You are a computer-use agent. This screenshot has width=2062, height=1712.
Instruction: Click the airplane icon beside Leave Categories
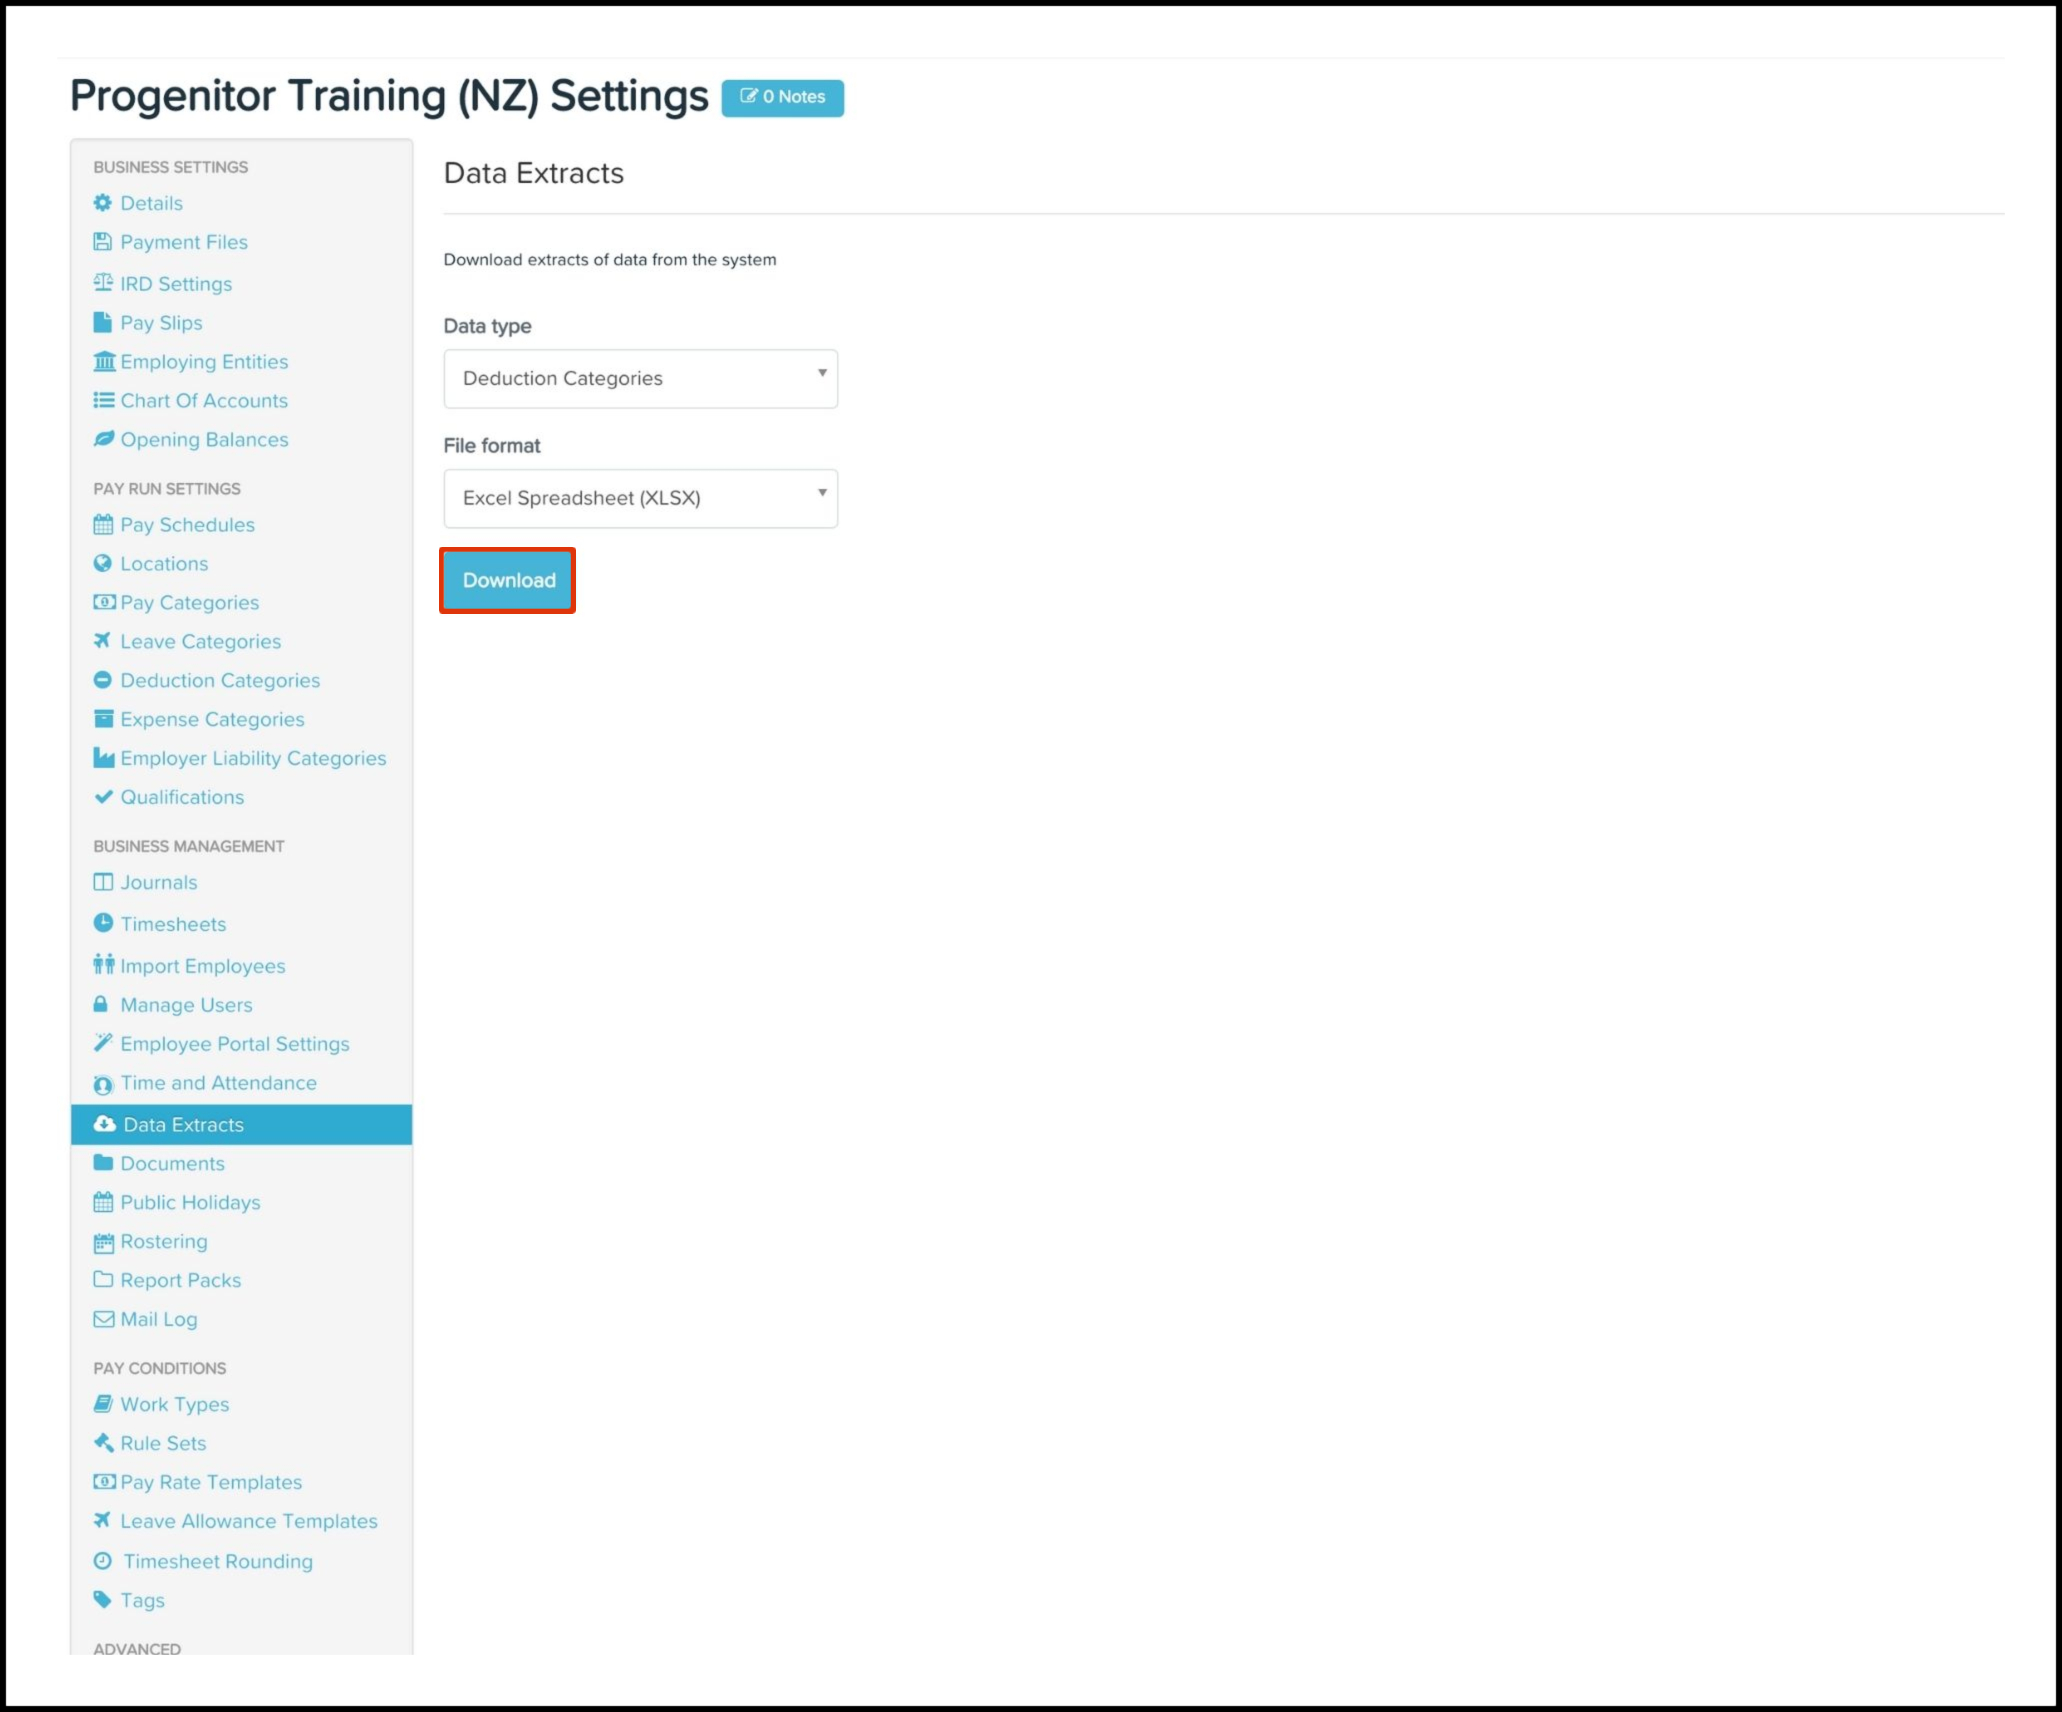pyautogui.click(x=102, y=640)
